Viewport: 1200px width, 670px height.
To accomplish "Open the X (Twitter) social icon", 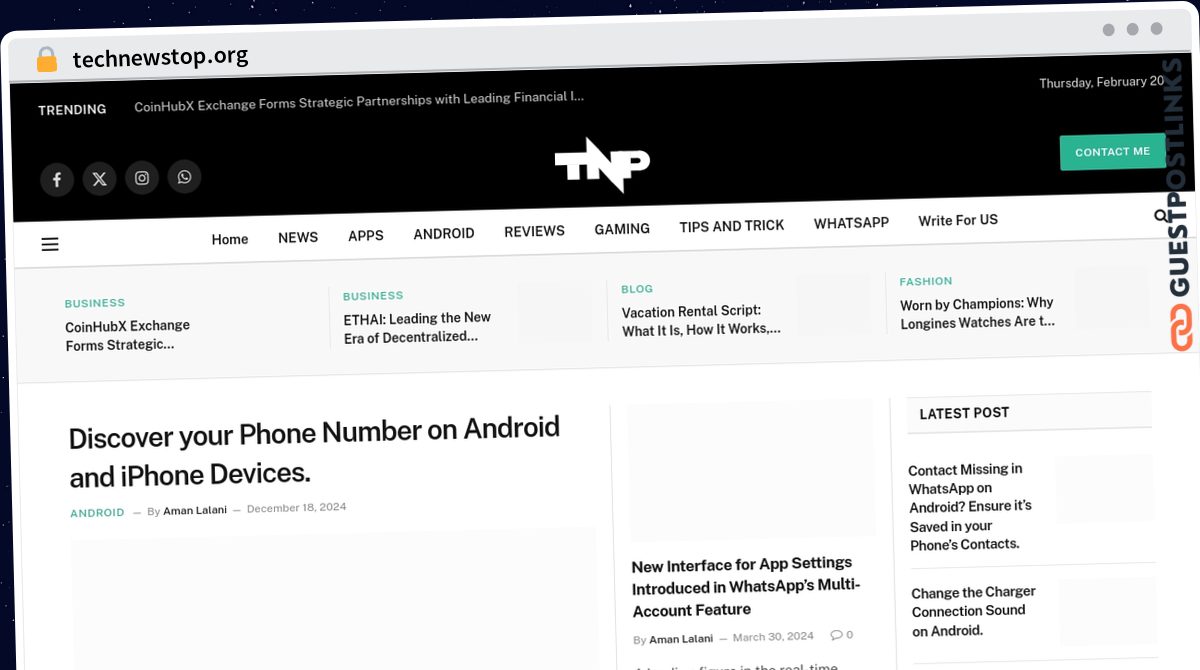I will 99,179.
